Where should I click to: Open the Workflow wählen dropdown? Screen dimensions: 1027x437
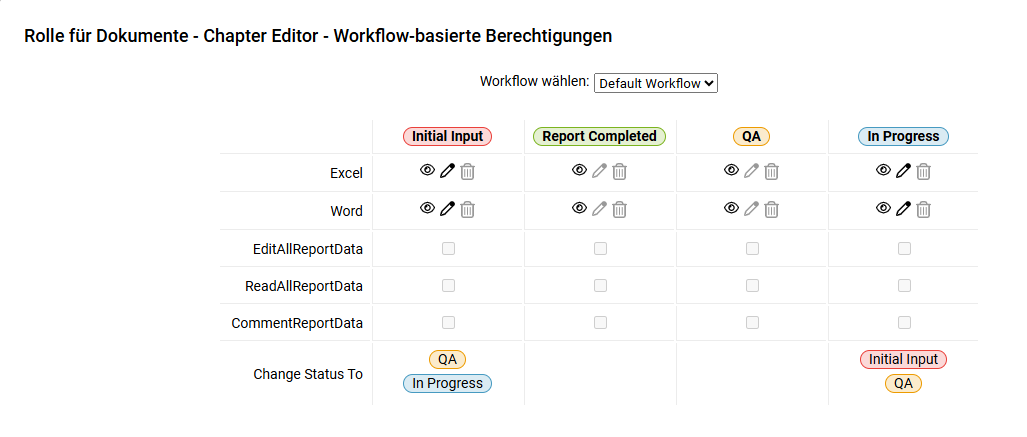656,83
